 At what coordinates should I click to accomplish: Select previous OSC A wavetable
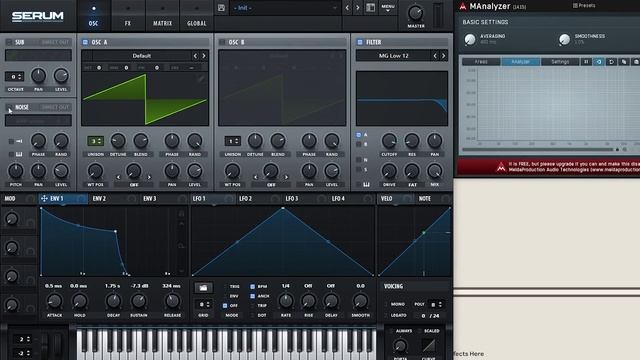(195, 56)
